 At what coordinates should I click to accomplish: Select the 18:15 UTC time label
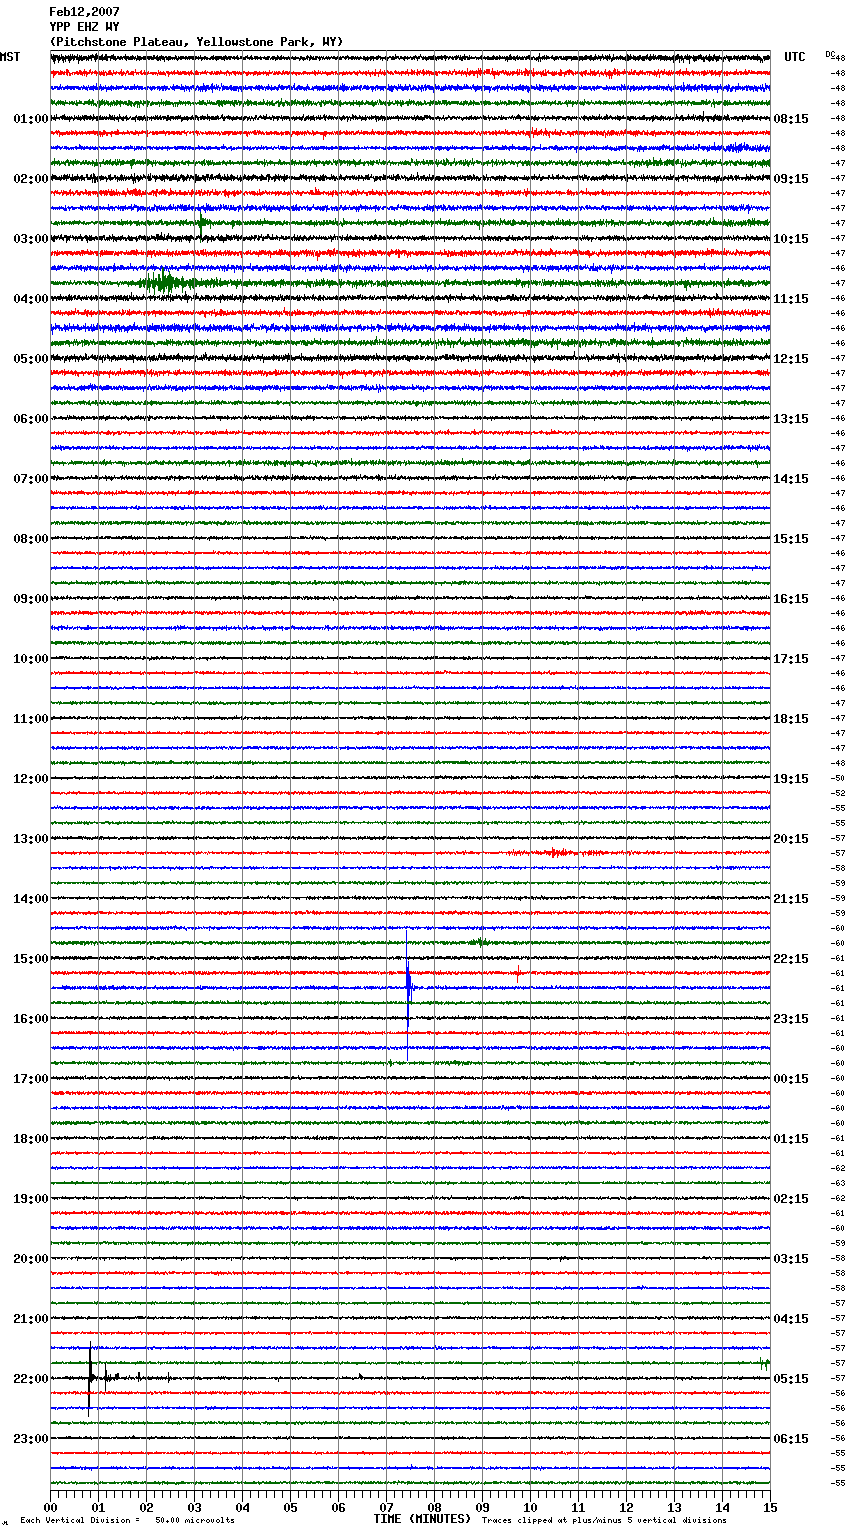[791, 719]
